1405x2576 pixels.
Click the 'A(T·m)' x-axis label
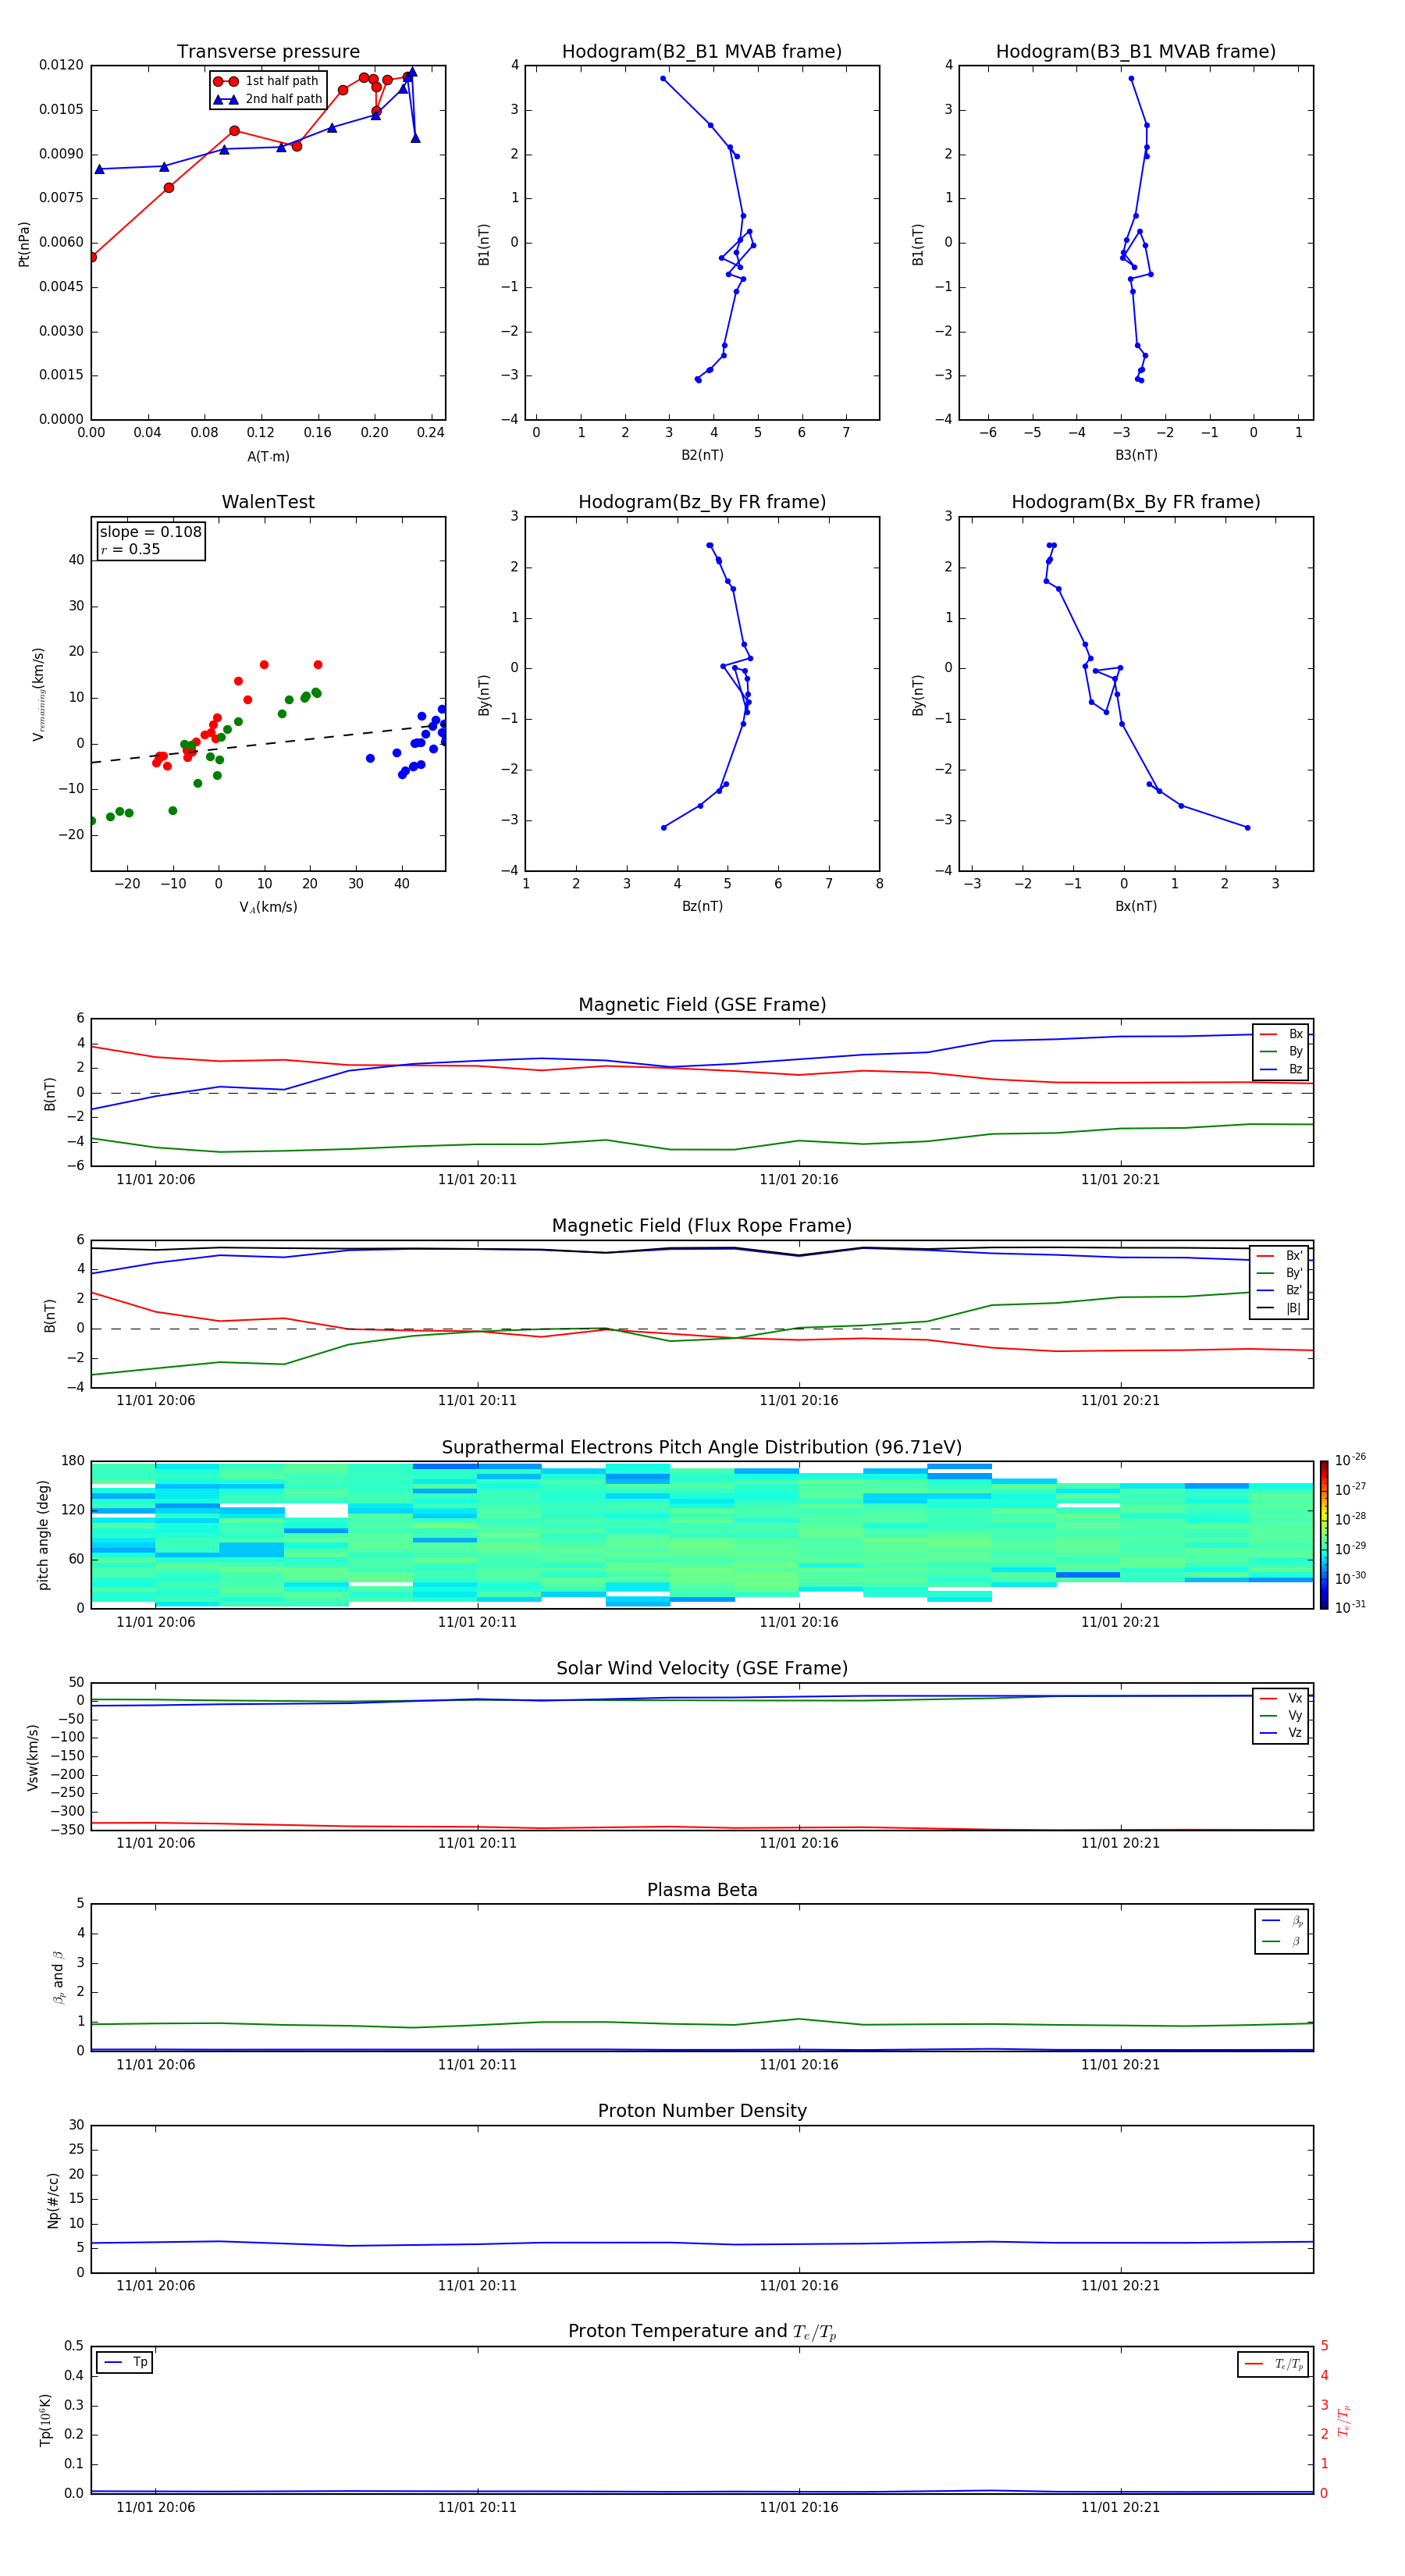click(268, 457)
